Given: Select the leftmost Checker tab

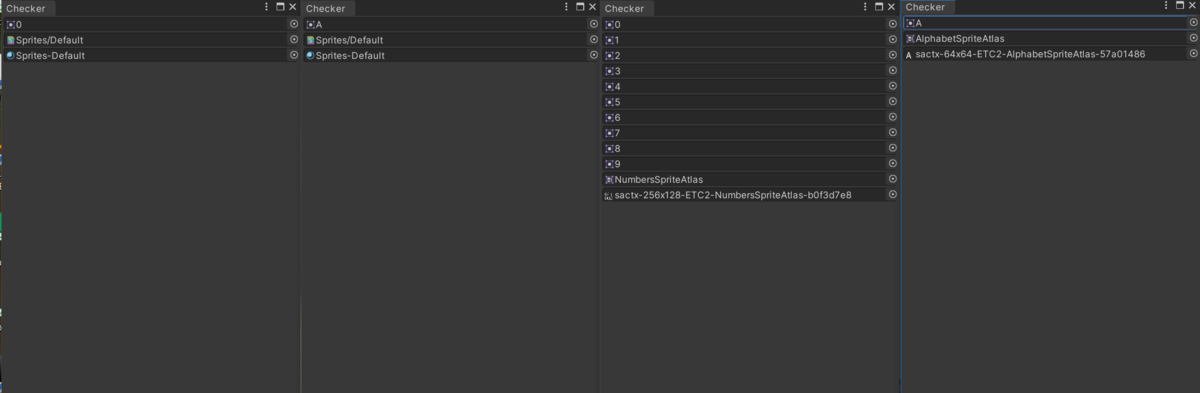Looking at the screenshot, I should click(x=27, y=8).
